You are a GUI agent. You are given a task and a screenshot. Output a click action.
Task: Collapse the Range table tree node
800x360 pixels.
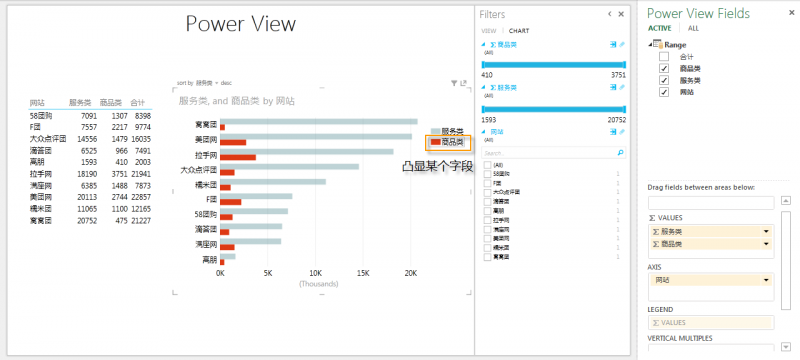pos(650,45)
